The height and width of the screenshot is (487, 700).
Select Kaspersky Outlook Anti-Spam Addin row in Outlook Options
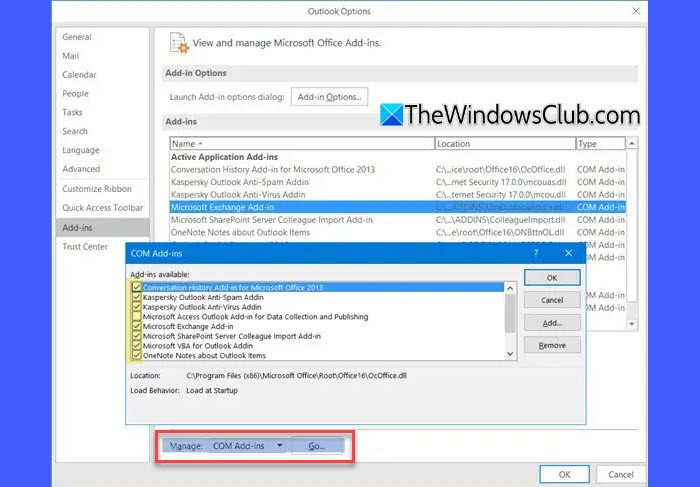pos(397,182)
